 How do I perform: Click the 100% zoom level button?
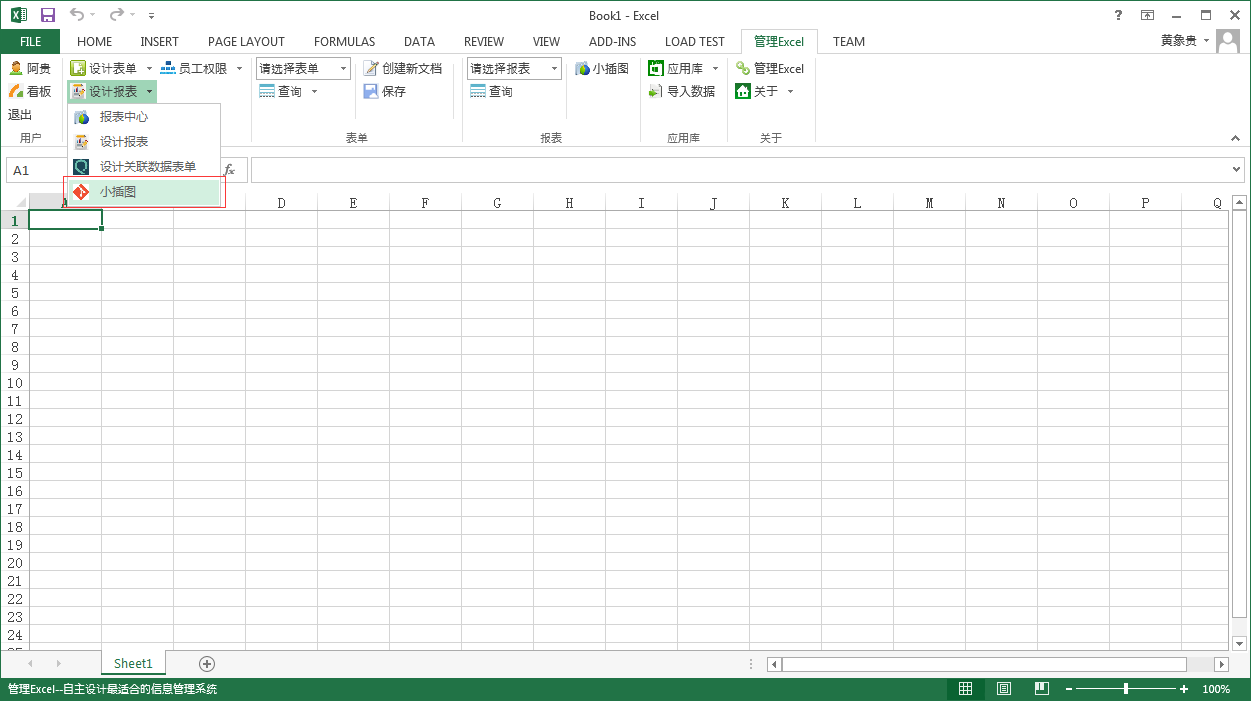click(1216, 689)
